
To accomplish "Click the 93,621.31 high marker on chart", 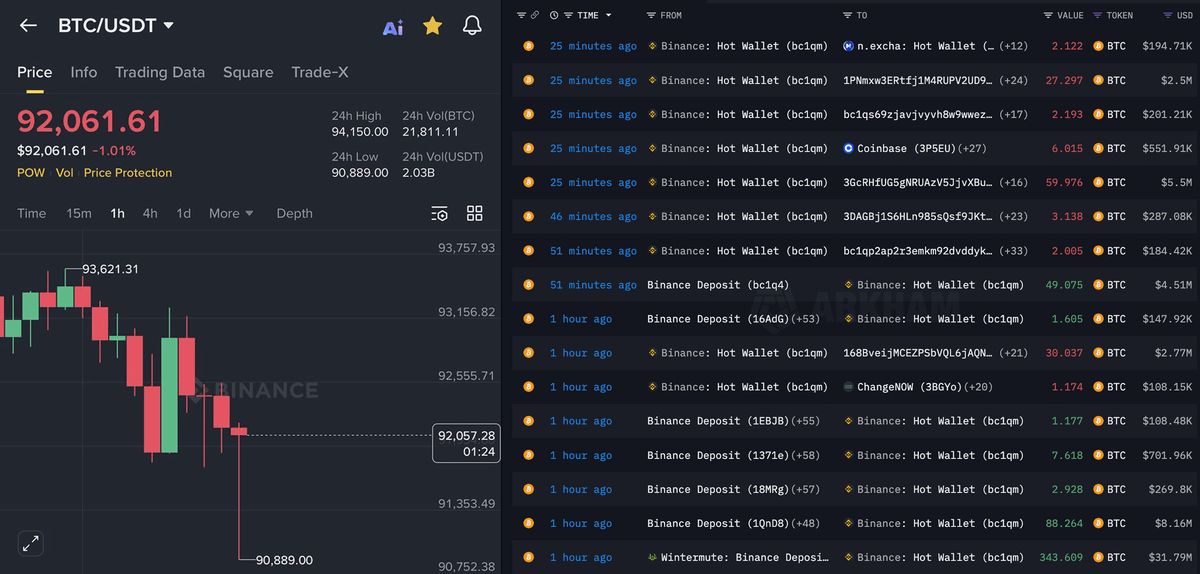I will pyautogui.click(x=110, y=269).
